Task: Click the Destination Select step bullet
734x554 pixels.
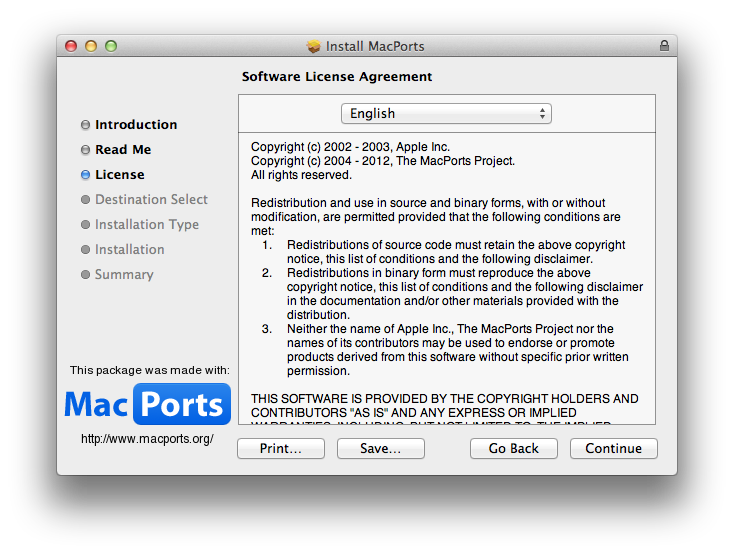Action: pos(85,199)
